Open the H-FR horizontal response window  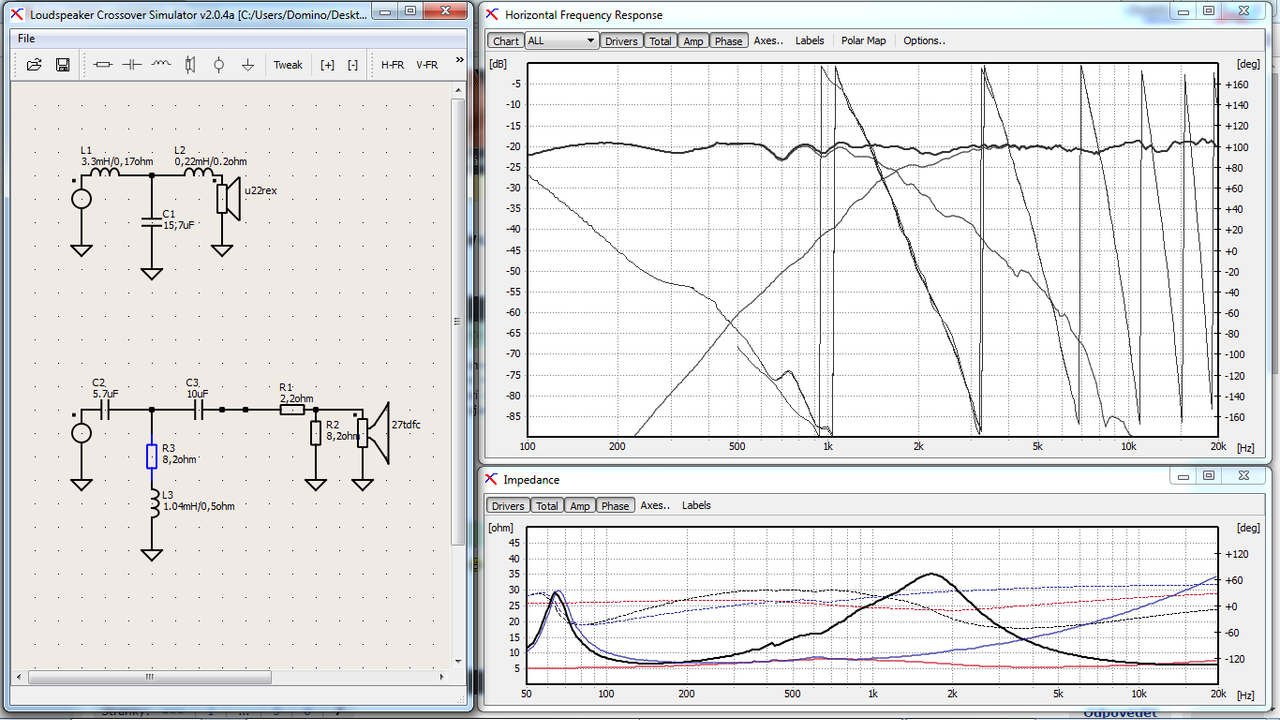tap(392, 65)
